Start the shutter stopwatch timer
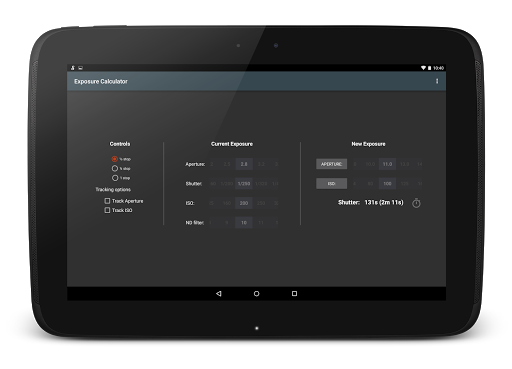 [416, 203]
